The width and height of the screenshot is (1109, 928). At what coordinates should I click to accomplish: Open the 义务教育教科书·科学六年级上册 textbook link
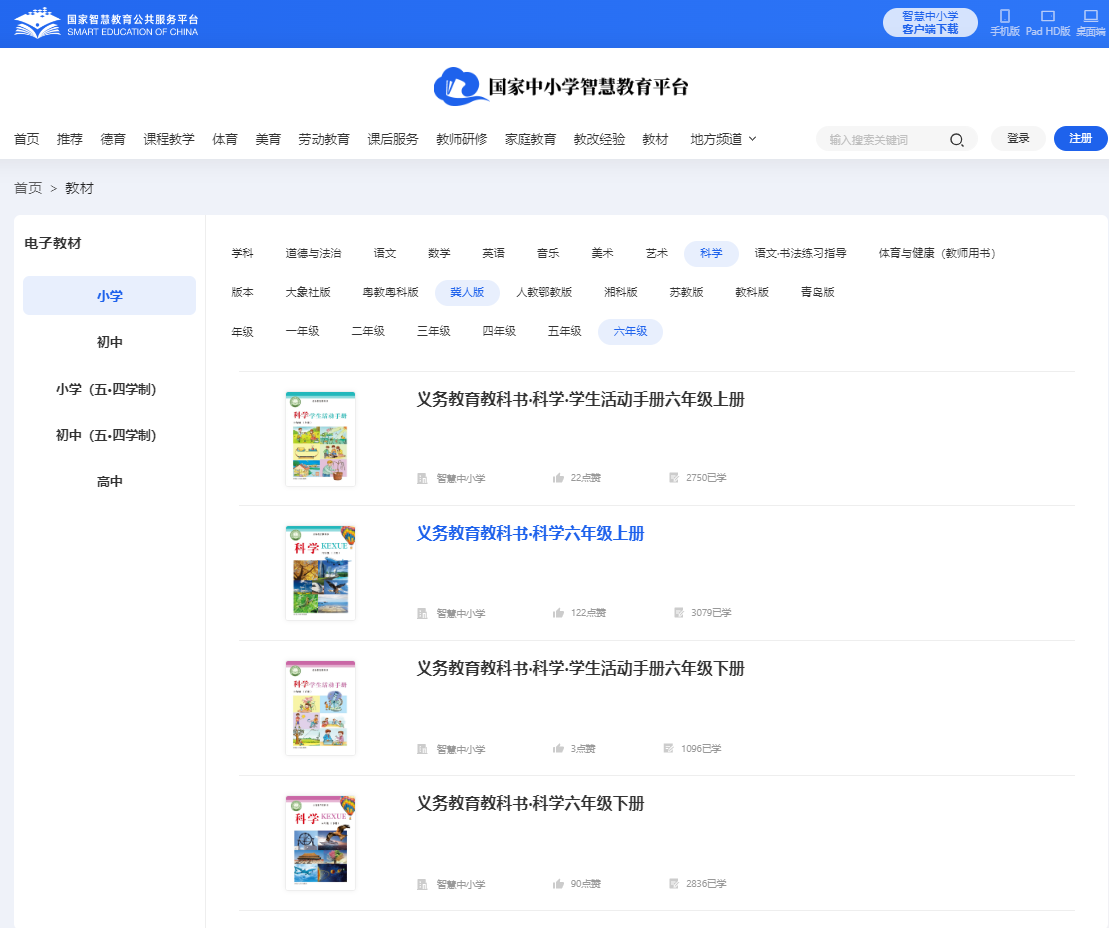point(530,534)
